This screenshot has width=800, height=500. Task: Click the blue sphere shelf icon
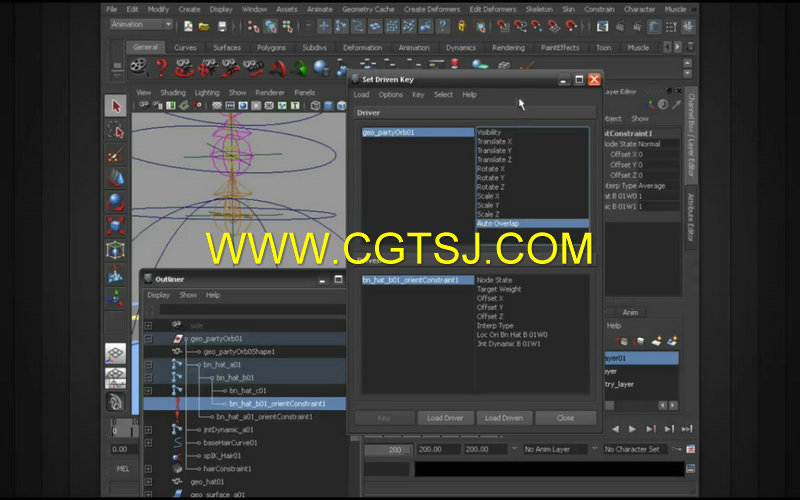point(321,67)
